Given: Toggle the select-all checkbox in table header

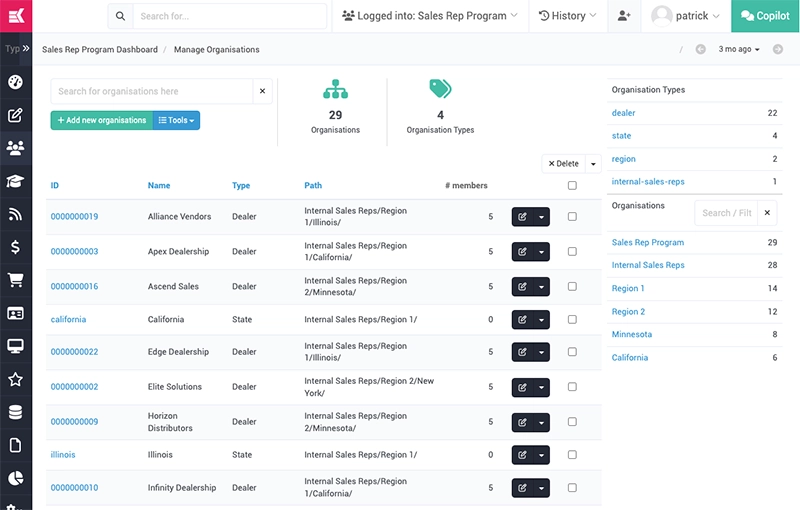Looking at the screenshot, I should [572, 185].
